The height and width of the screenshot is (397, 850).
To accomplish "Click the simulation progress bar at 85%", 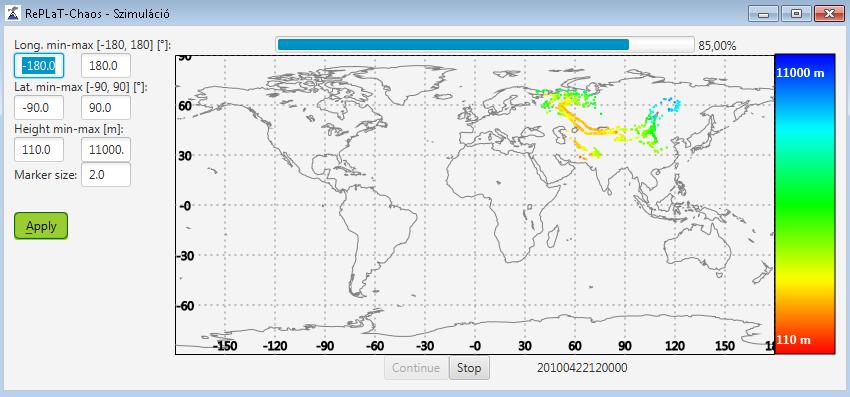I will 485,44.
